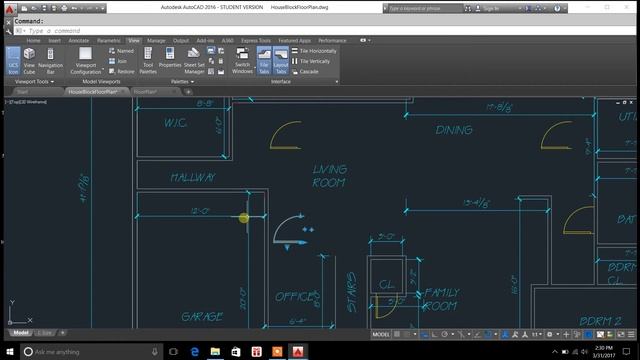Switch to the Home ribbon tab
The image size is (640, 360).
[33, 40]
